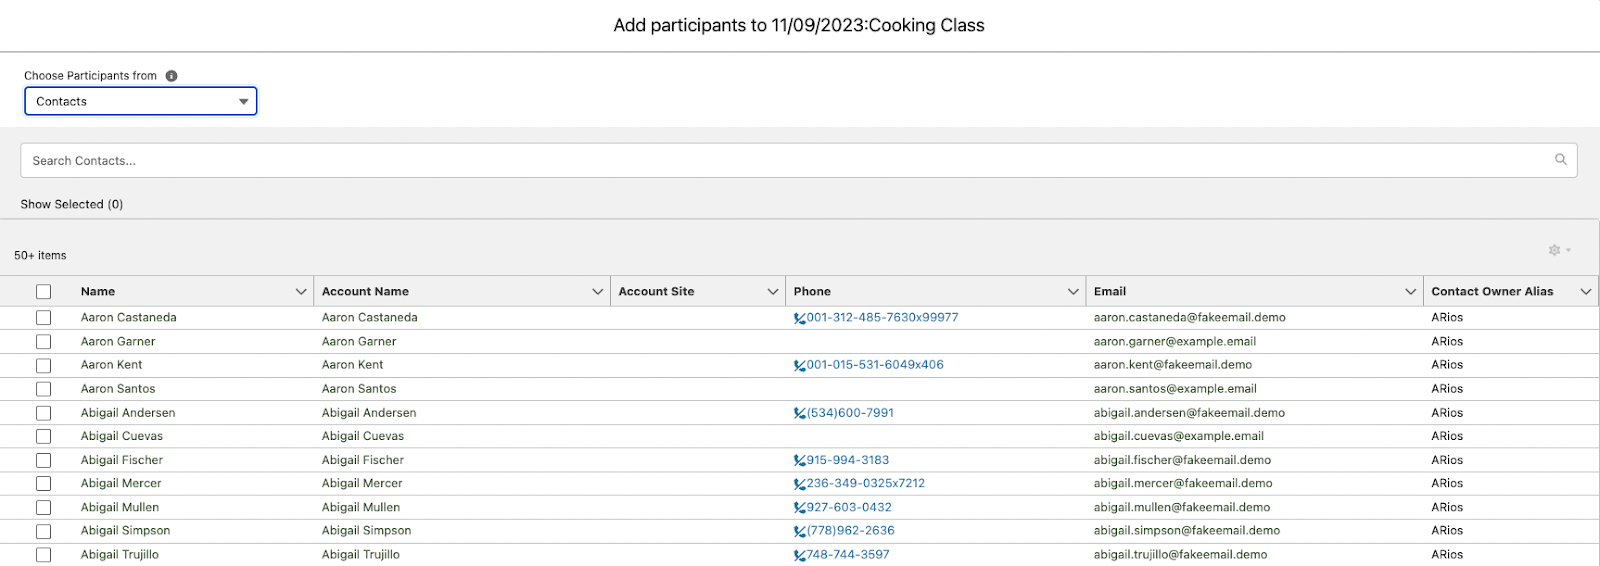
Task: Click the Show Selected (0) link
Action: pos(72,204)
